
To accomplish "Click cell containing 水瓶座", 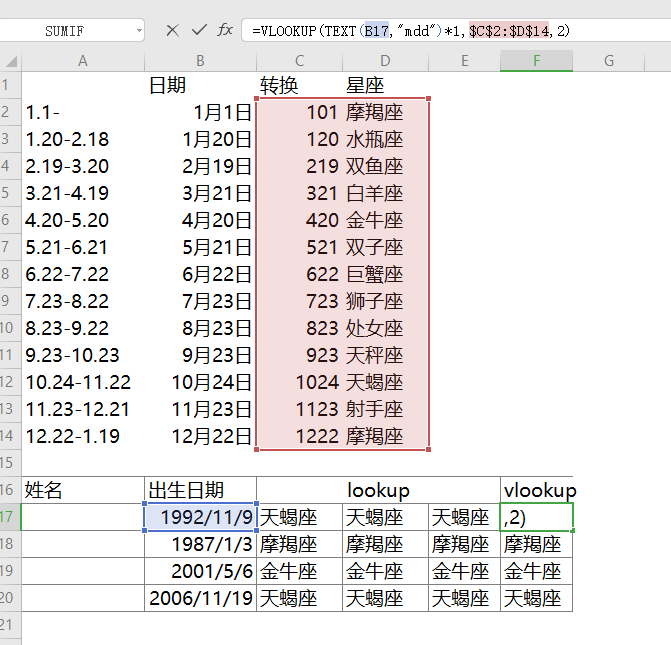I will [385, 139].
